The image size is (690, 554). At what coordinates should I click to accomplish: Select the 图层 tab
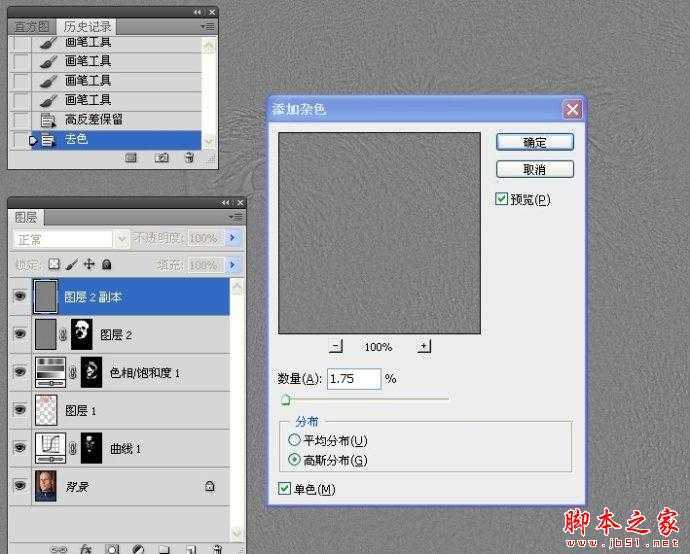26,217
